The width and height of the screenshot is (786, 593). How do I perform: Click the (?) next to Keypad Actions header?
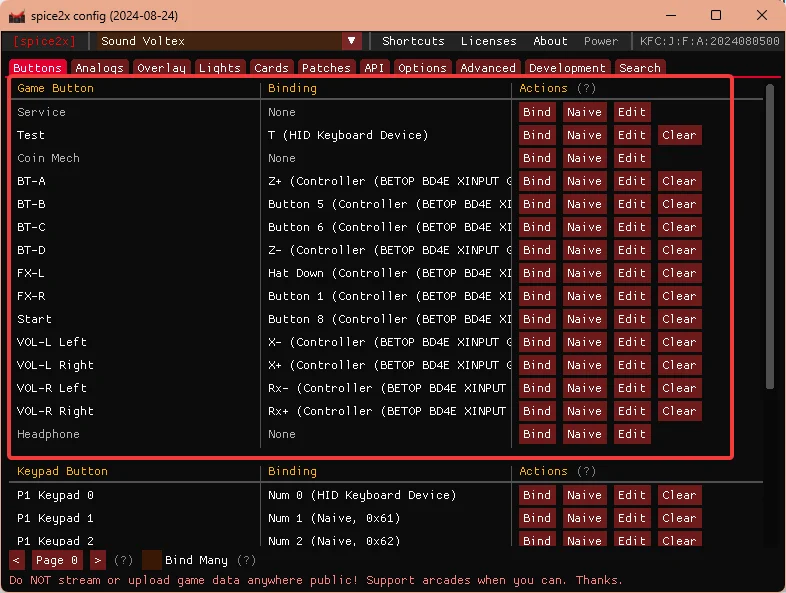586,471
